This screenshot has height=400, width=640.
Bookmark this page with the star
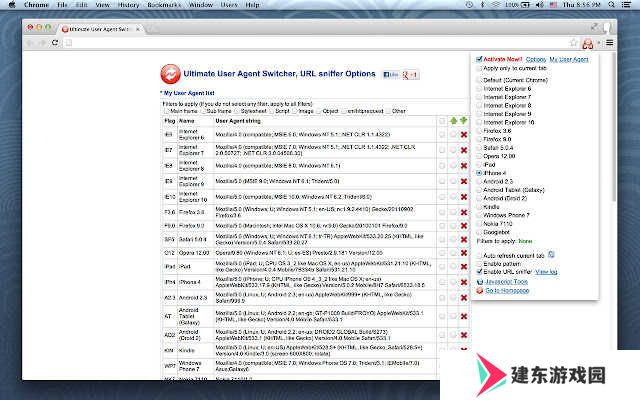573,42
